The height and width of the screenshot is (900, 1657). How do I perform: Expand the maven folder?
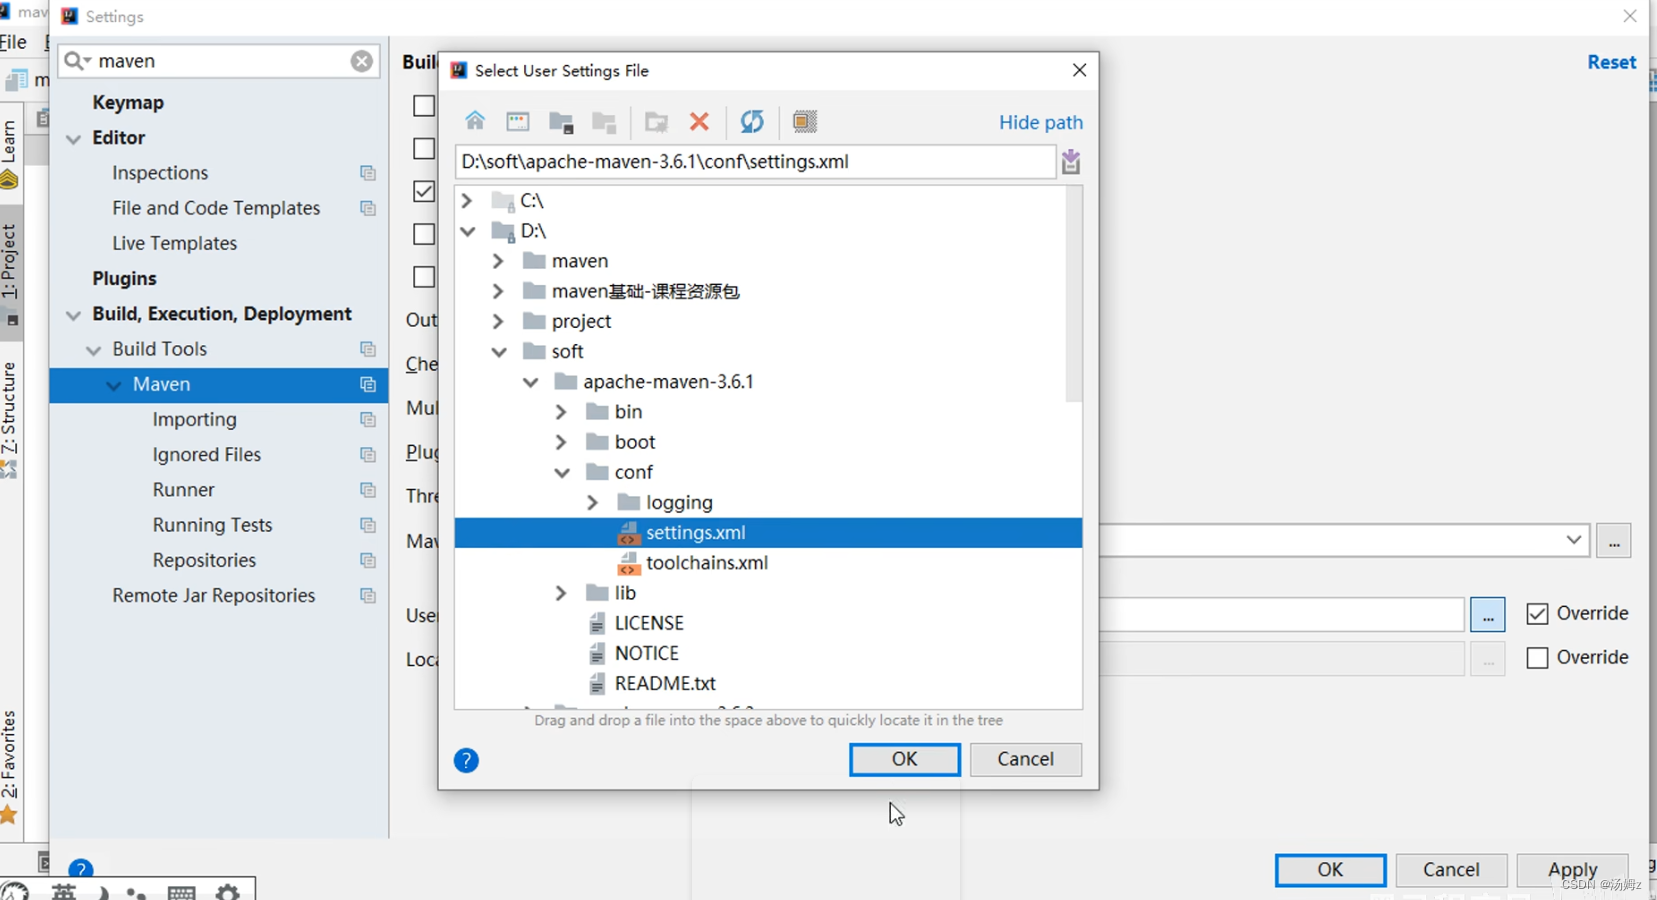coord(497,261)
